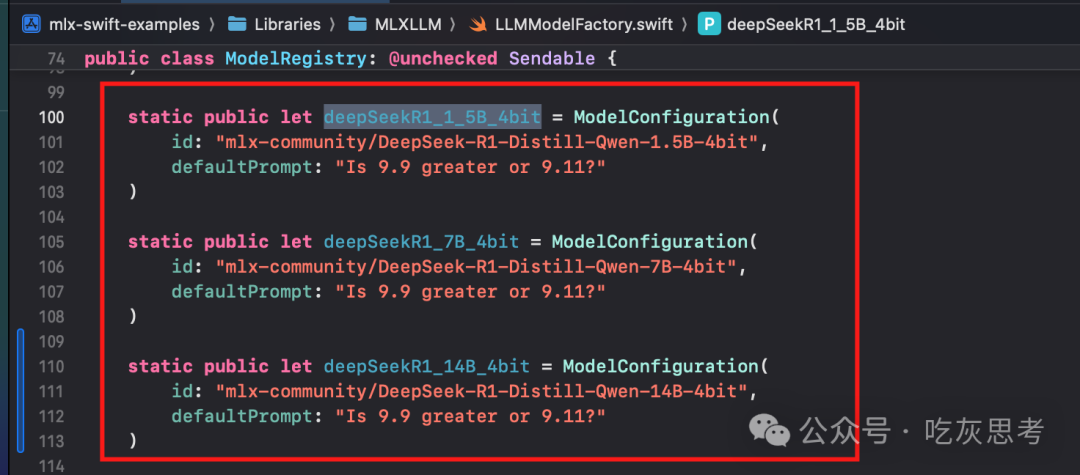Click the Sendable protocol name

click(x=552, y=59)
